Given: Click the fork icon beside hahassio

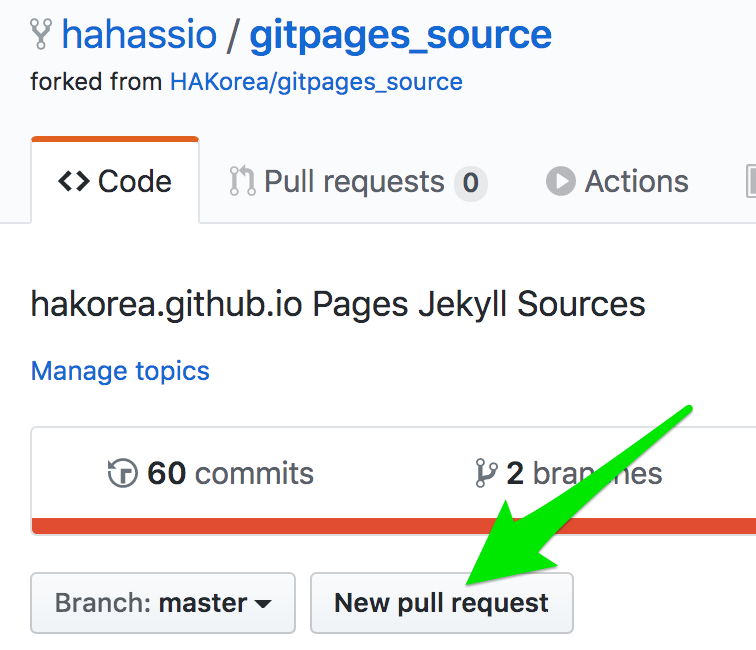Looking at the screenshot, I should point(40,34).
